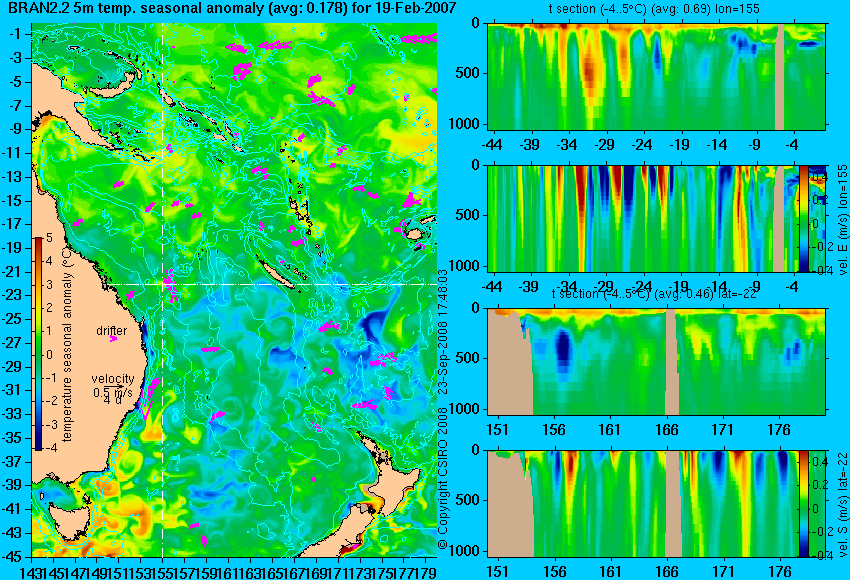
Task: Click the dark blue cold blob in the lat=-22 temperature section
Action: (x=563, y=347)
